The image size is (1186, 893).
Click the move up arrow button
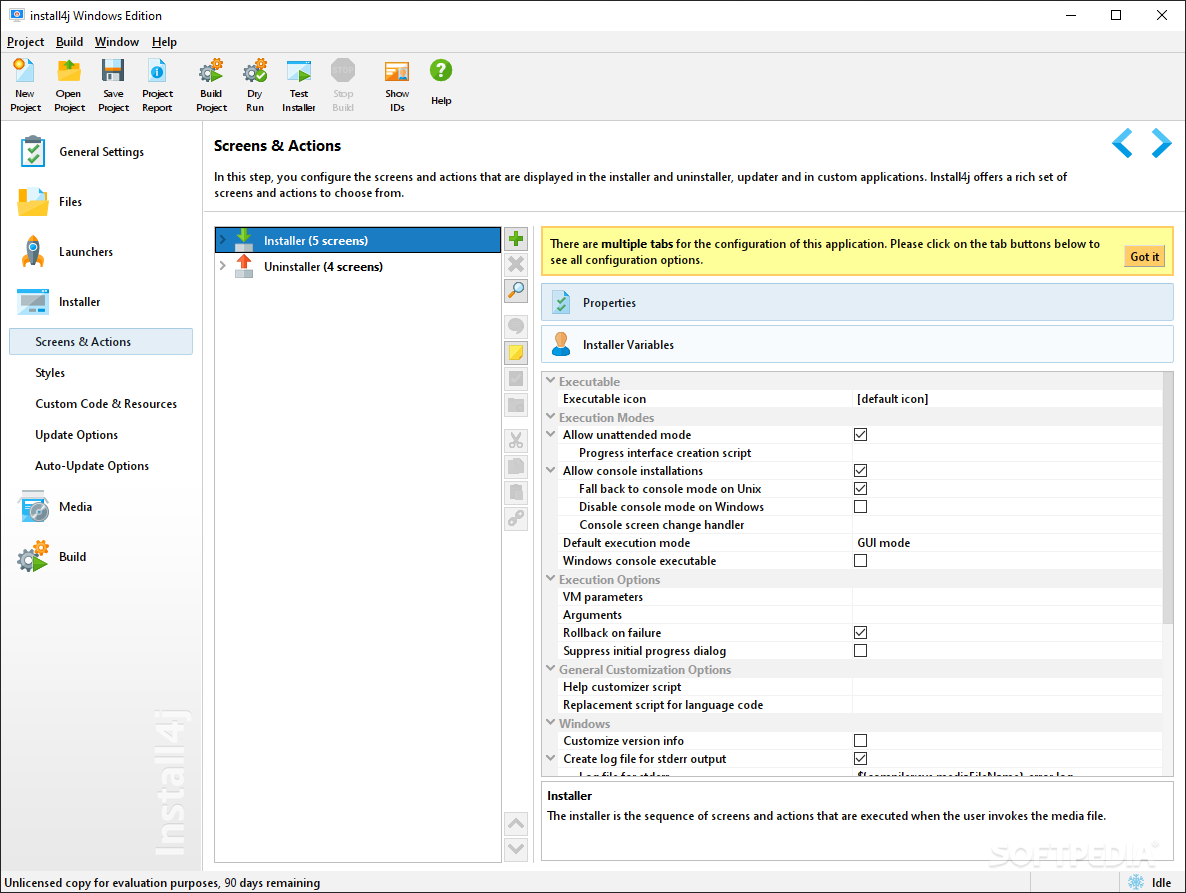516,823
